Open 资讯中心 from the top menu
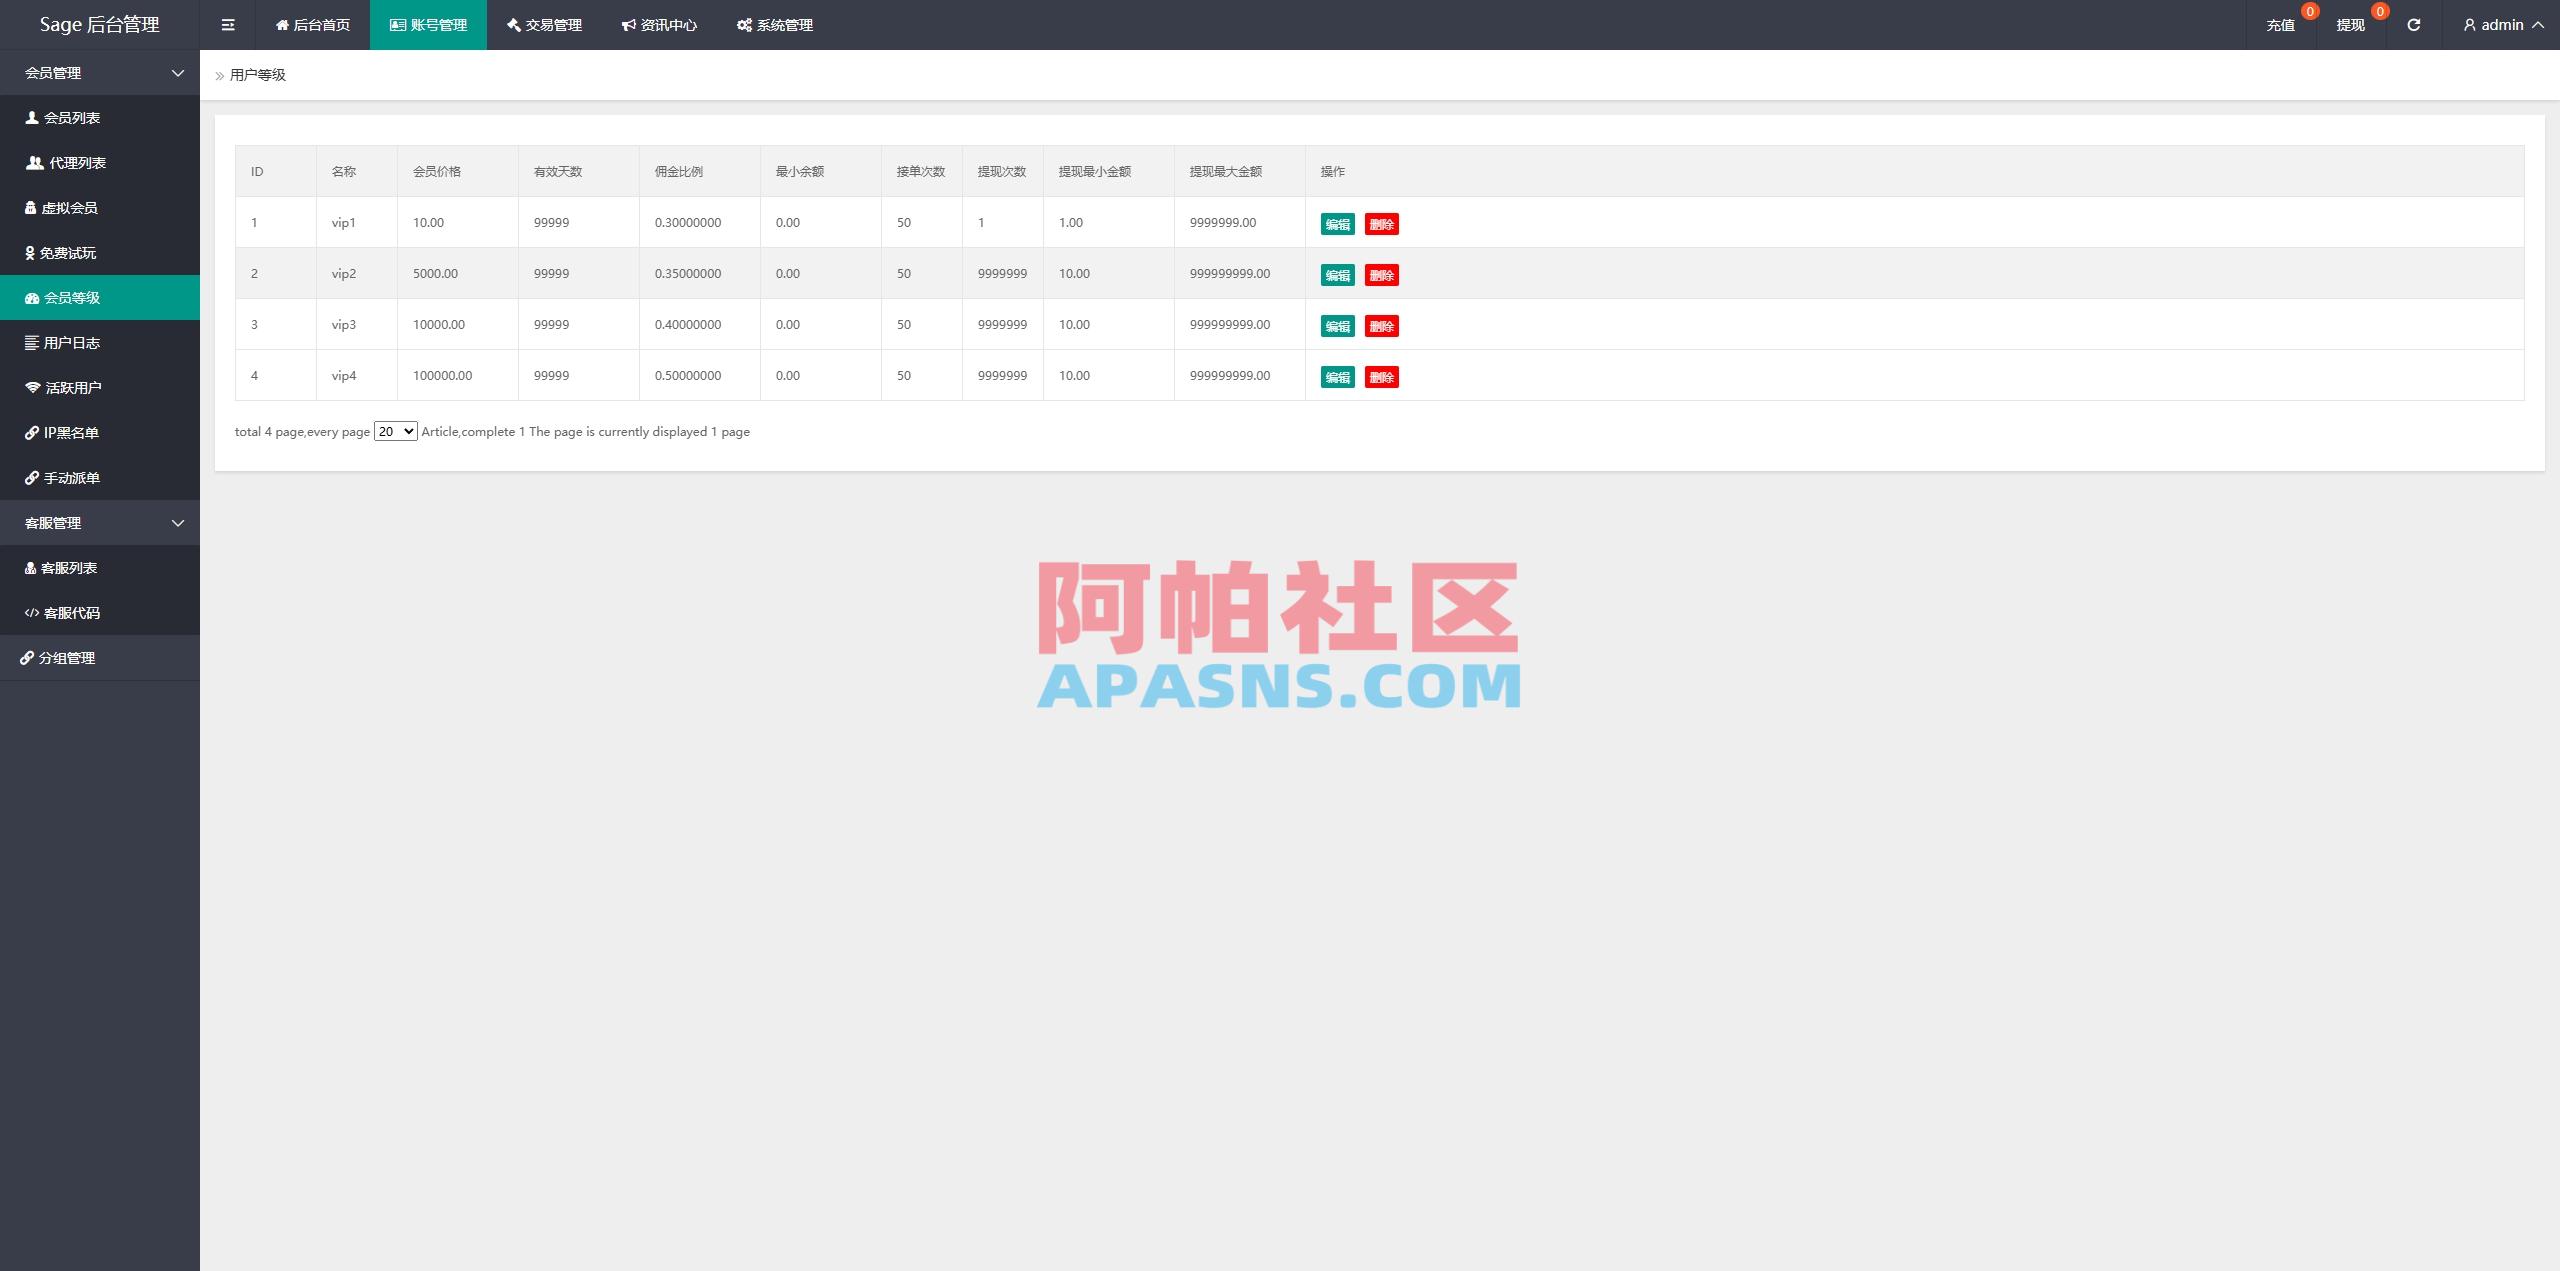2560x1271 pixels. tap(660, 24)
